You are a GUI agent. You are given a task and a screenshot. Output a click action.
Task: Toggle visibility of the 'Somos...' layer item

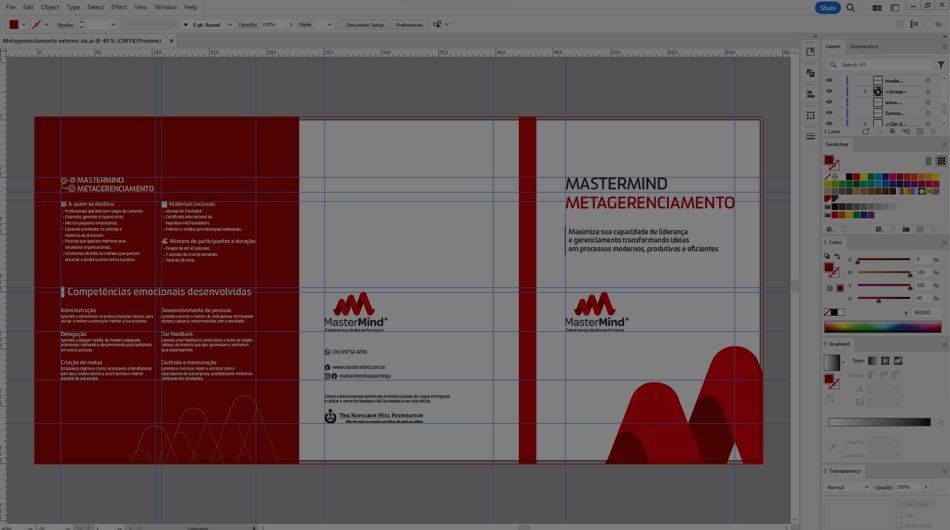[829, 113]
